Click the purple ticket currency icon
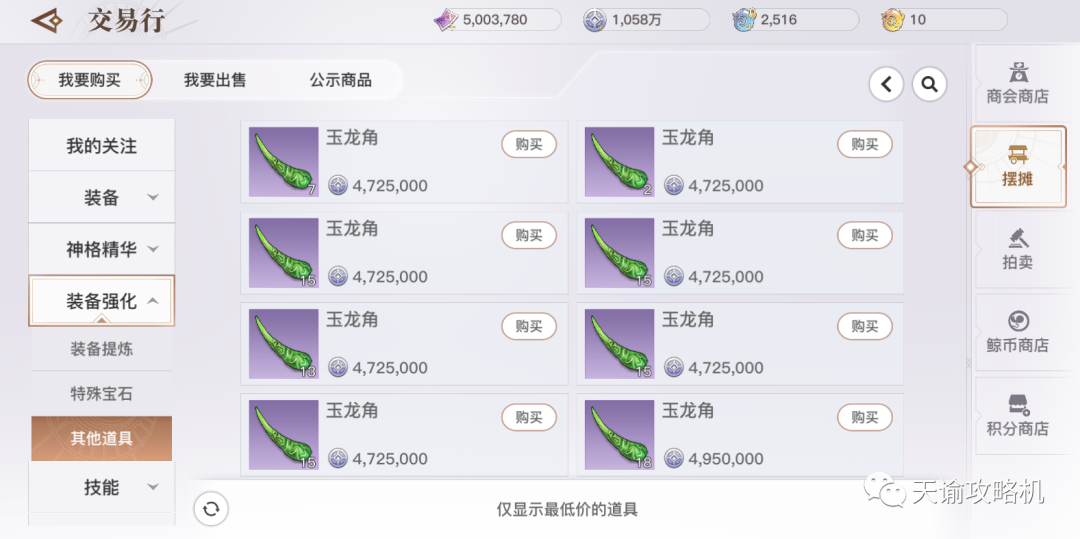The height and width of the screenshot is (539, 1080). click(446, 20)
